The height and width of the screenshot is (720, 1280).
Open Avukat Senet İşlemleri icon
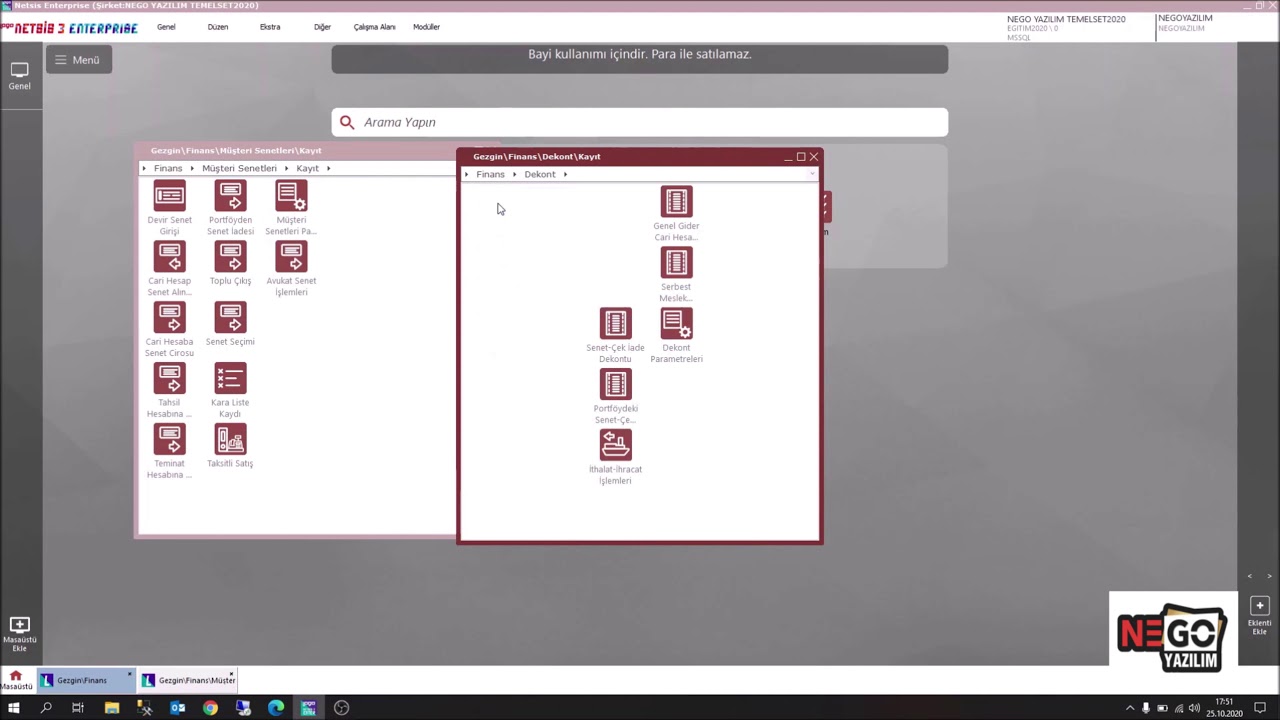click(291, 257)
